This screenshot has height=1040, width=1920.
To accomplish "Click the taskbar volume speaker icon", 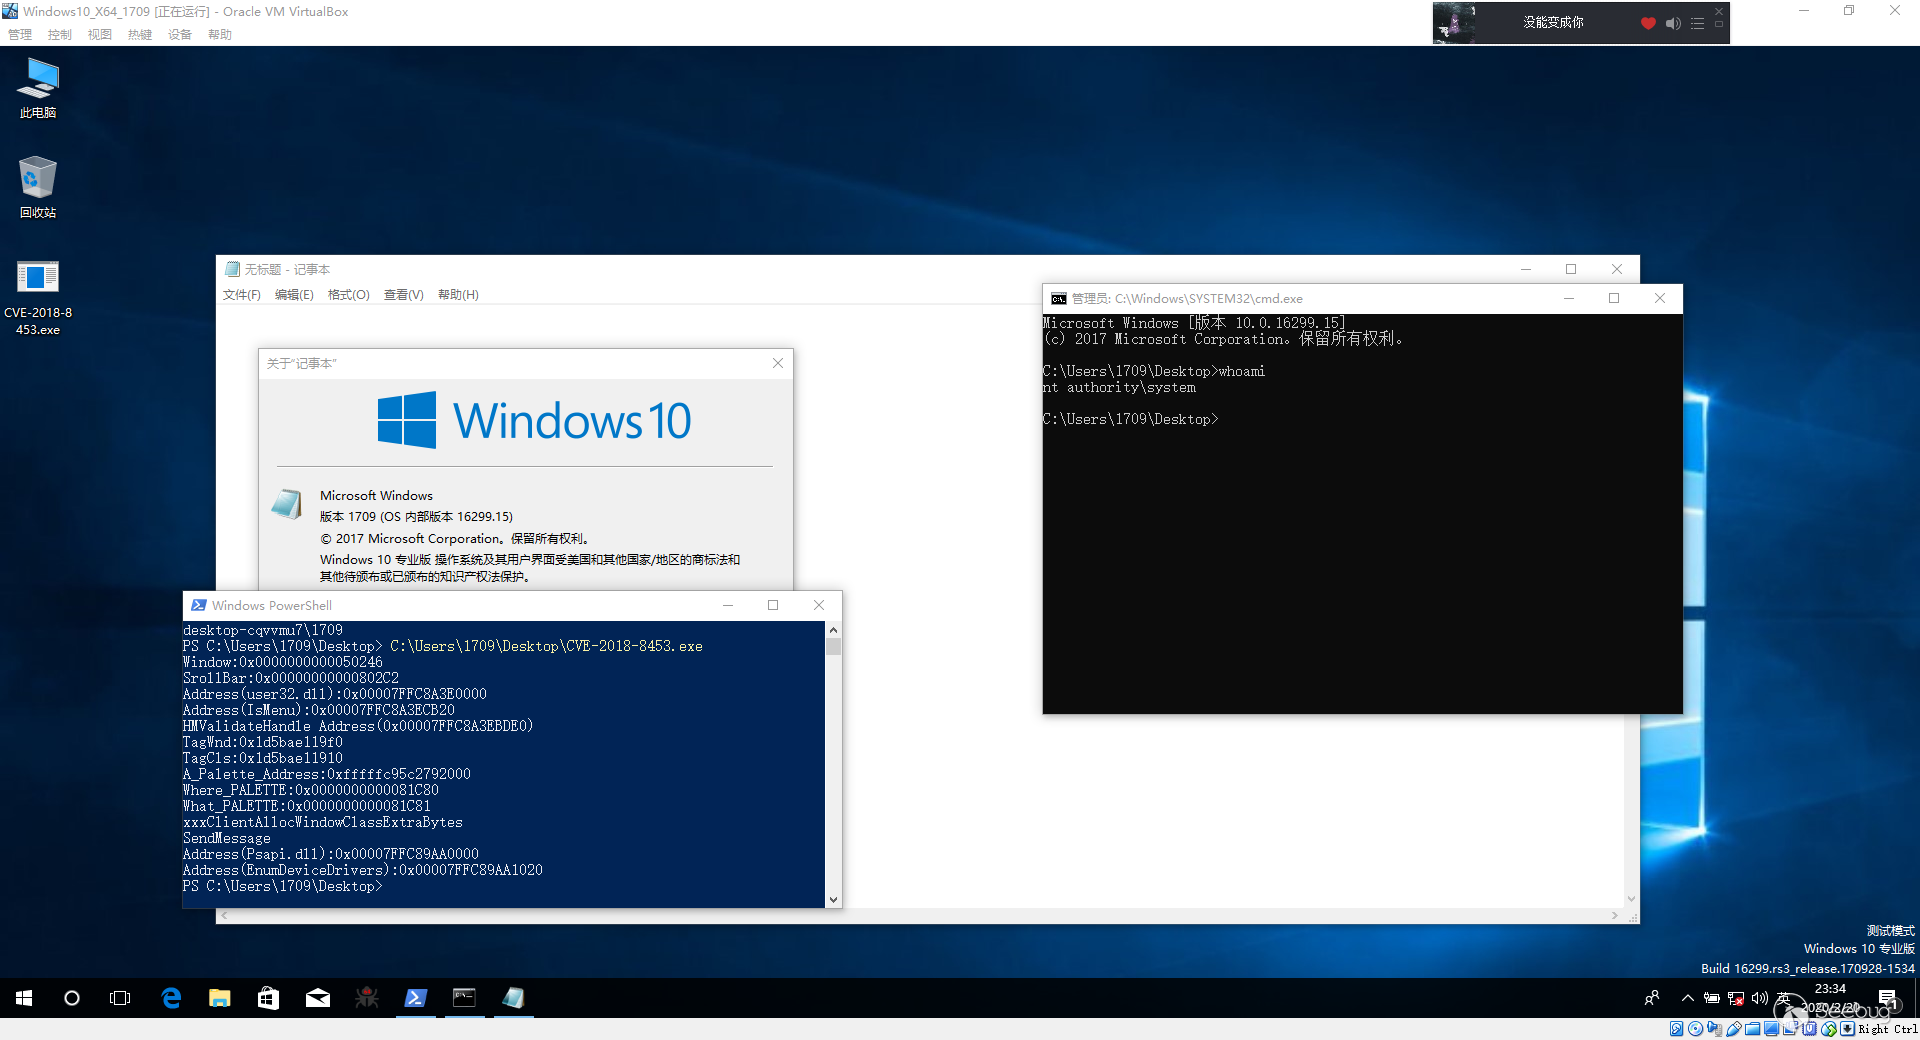I will 1760,998.
